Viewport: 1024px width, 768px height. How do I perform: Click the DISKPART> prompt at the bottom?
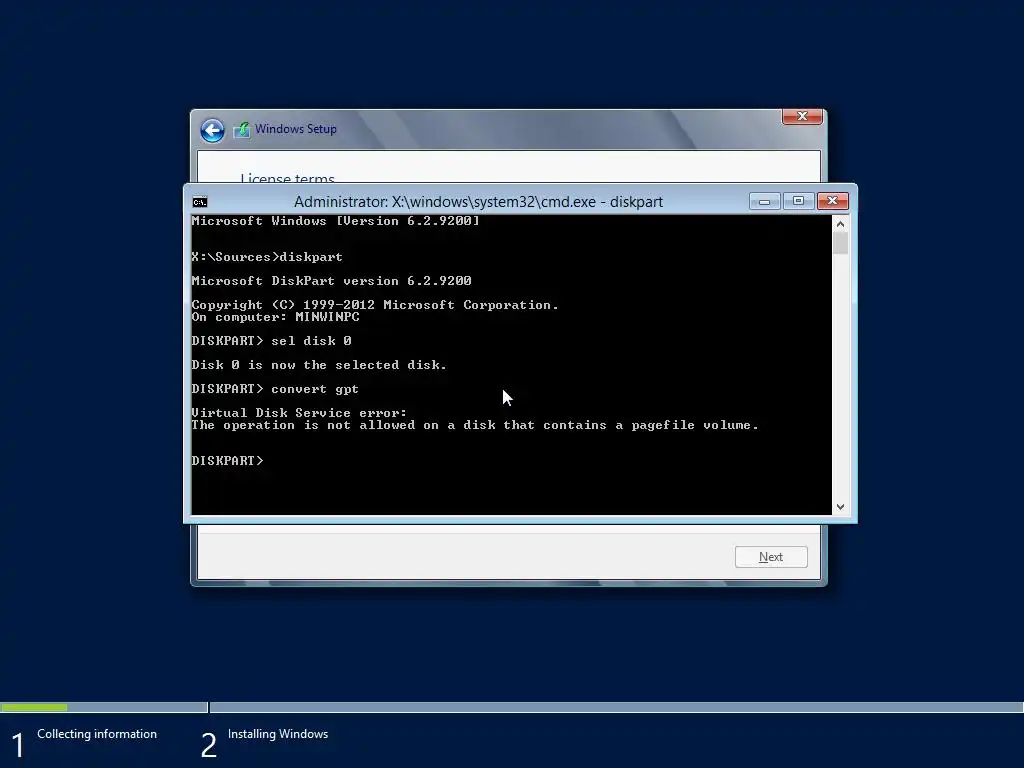tap(227, 460)
